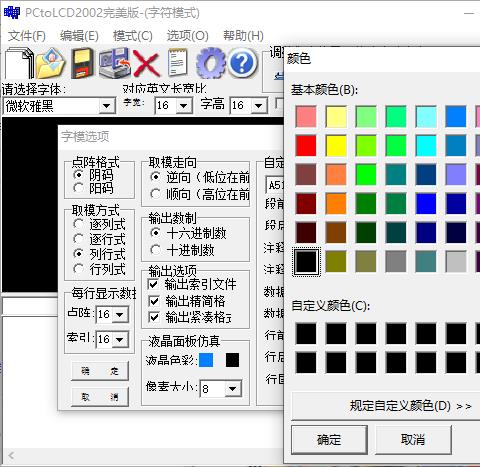Expand the 字宽 16 dropdown
480x467 pixels.
(183, 106)
